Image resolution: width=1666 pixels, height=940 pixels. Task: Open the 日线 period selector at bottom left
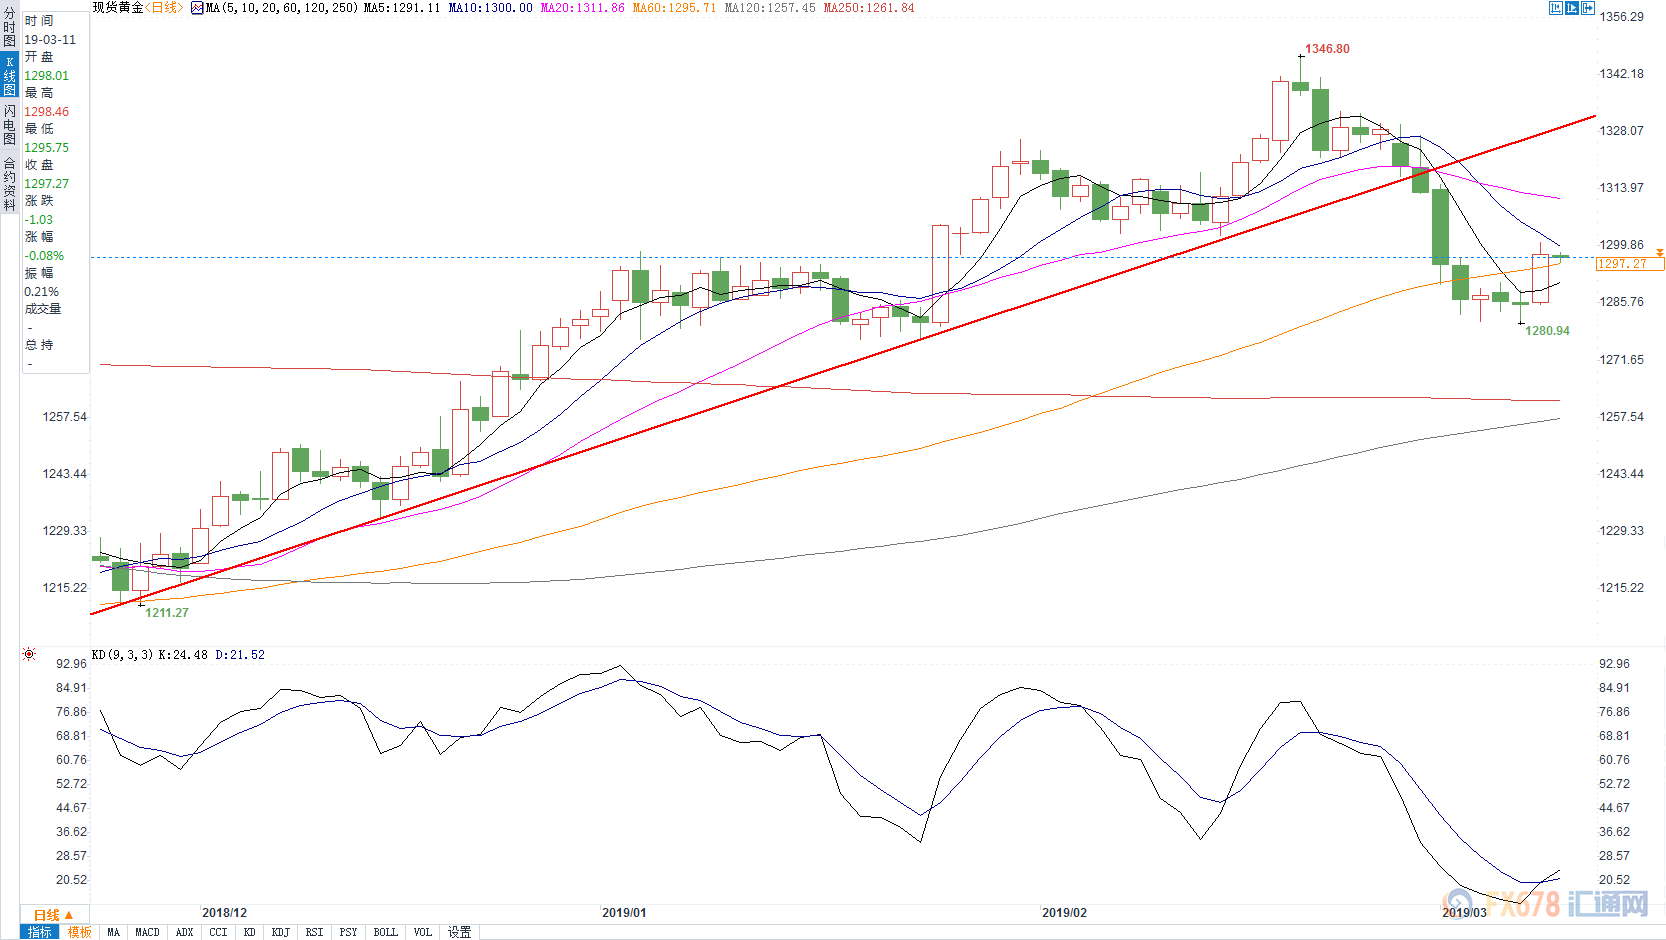click(54, 915)
